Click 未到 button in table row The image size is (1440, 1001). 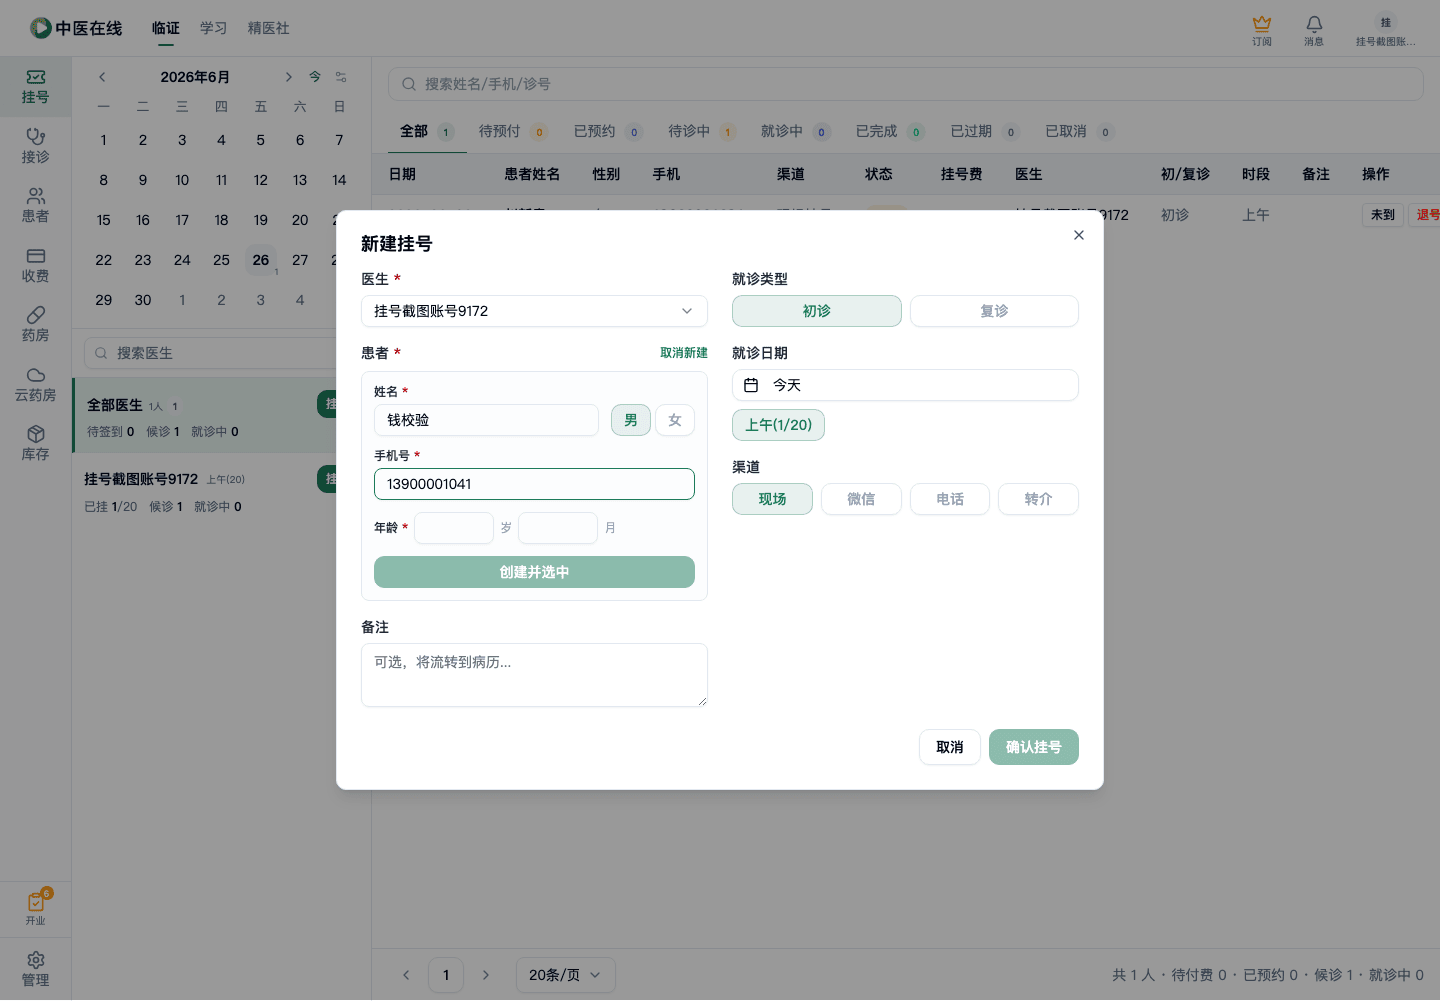pyautogui.click(x=1383, y=215)
